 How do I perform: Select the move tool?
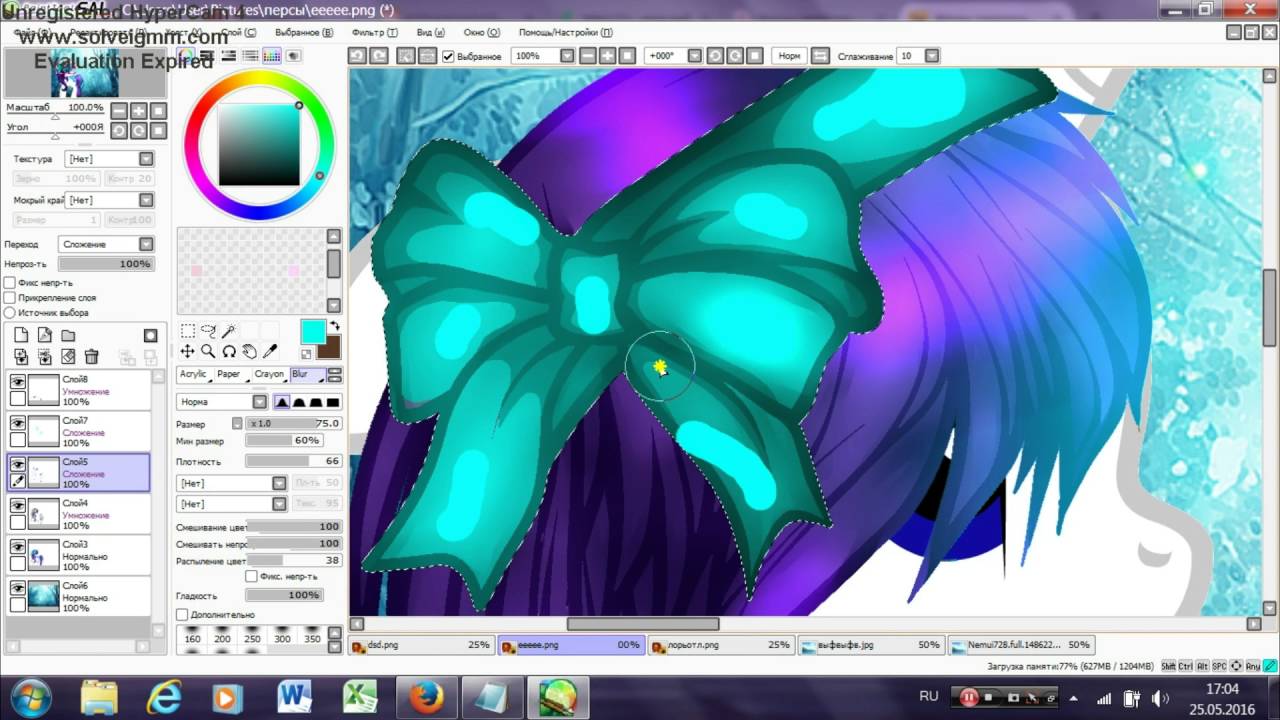point(187,351)
